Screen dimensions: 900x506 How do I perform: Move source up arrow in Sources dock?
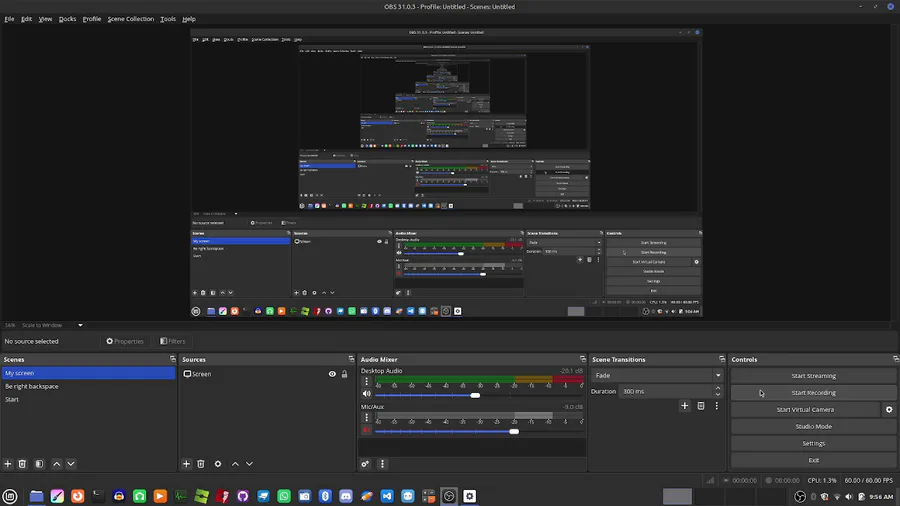pyautogui.click(x=235, y=464)
